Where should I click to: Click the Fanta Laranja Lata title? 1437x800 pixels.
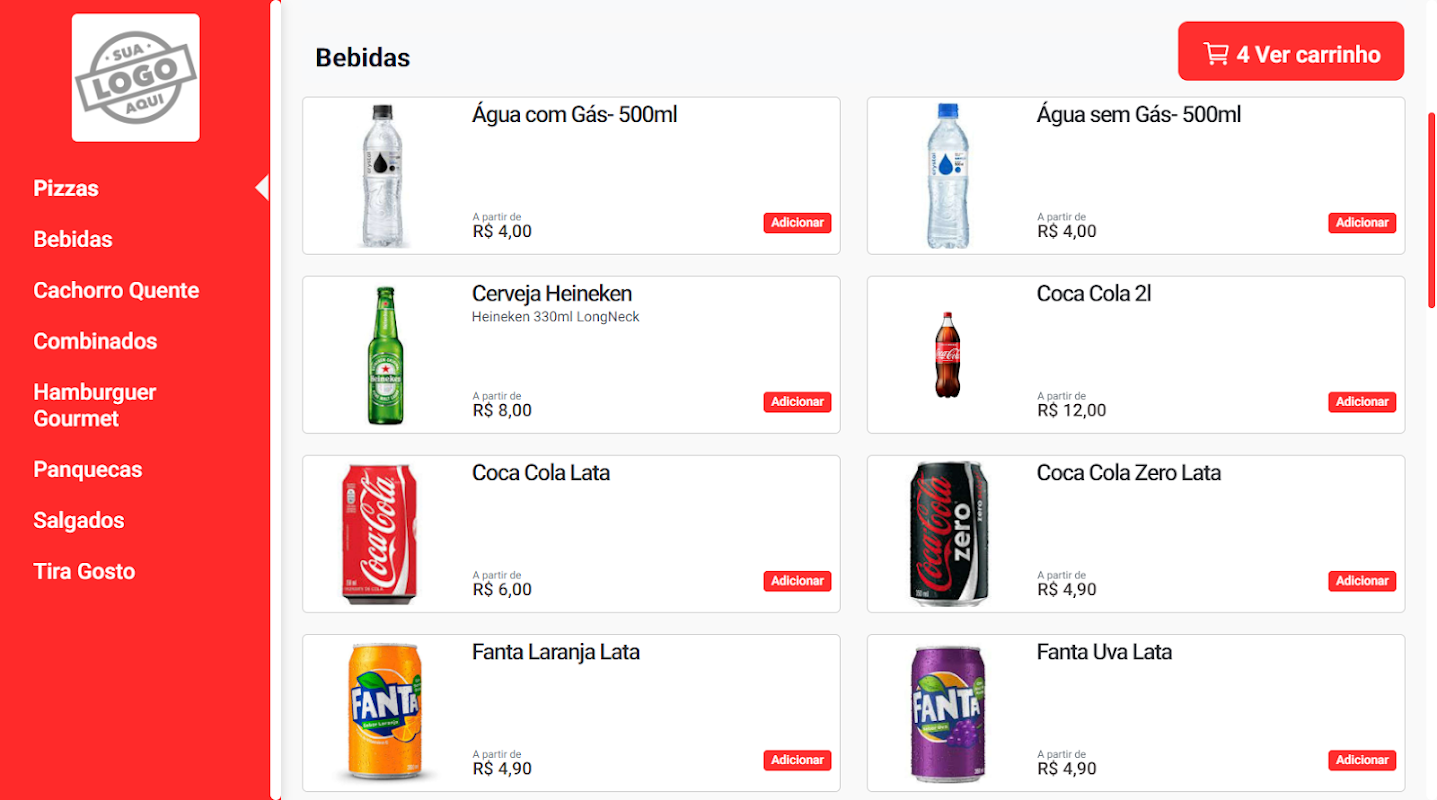click(555, 652)
